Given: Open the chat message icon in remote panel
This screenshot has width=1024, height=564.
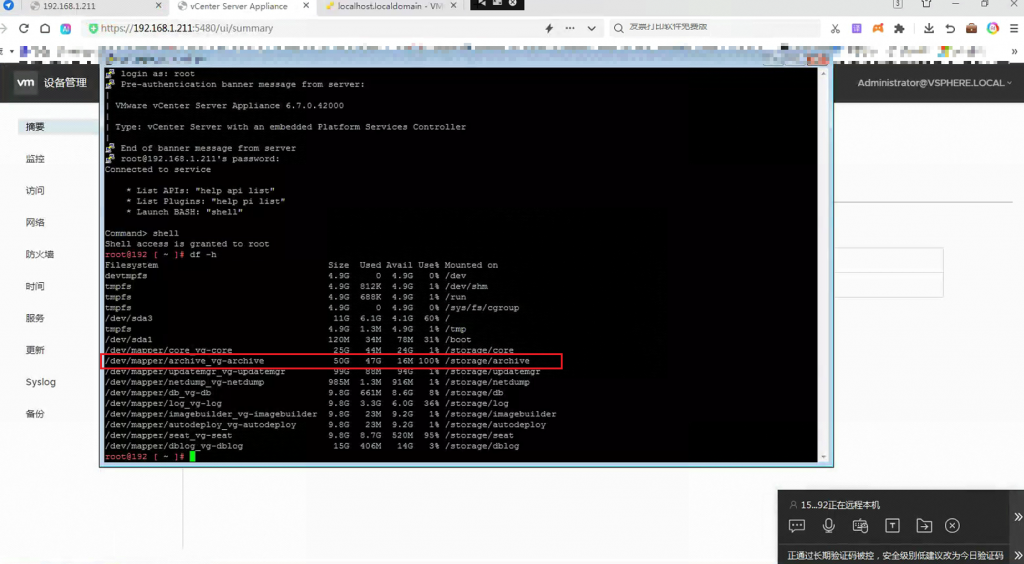Looking at the screenshot, I should [797, 525].
